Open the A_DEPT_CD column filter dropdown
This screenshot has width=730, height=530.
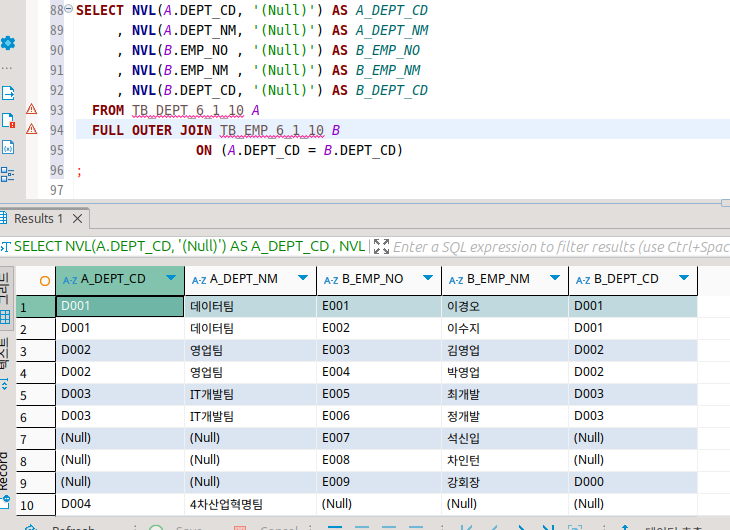(171, 279)
